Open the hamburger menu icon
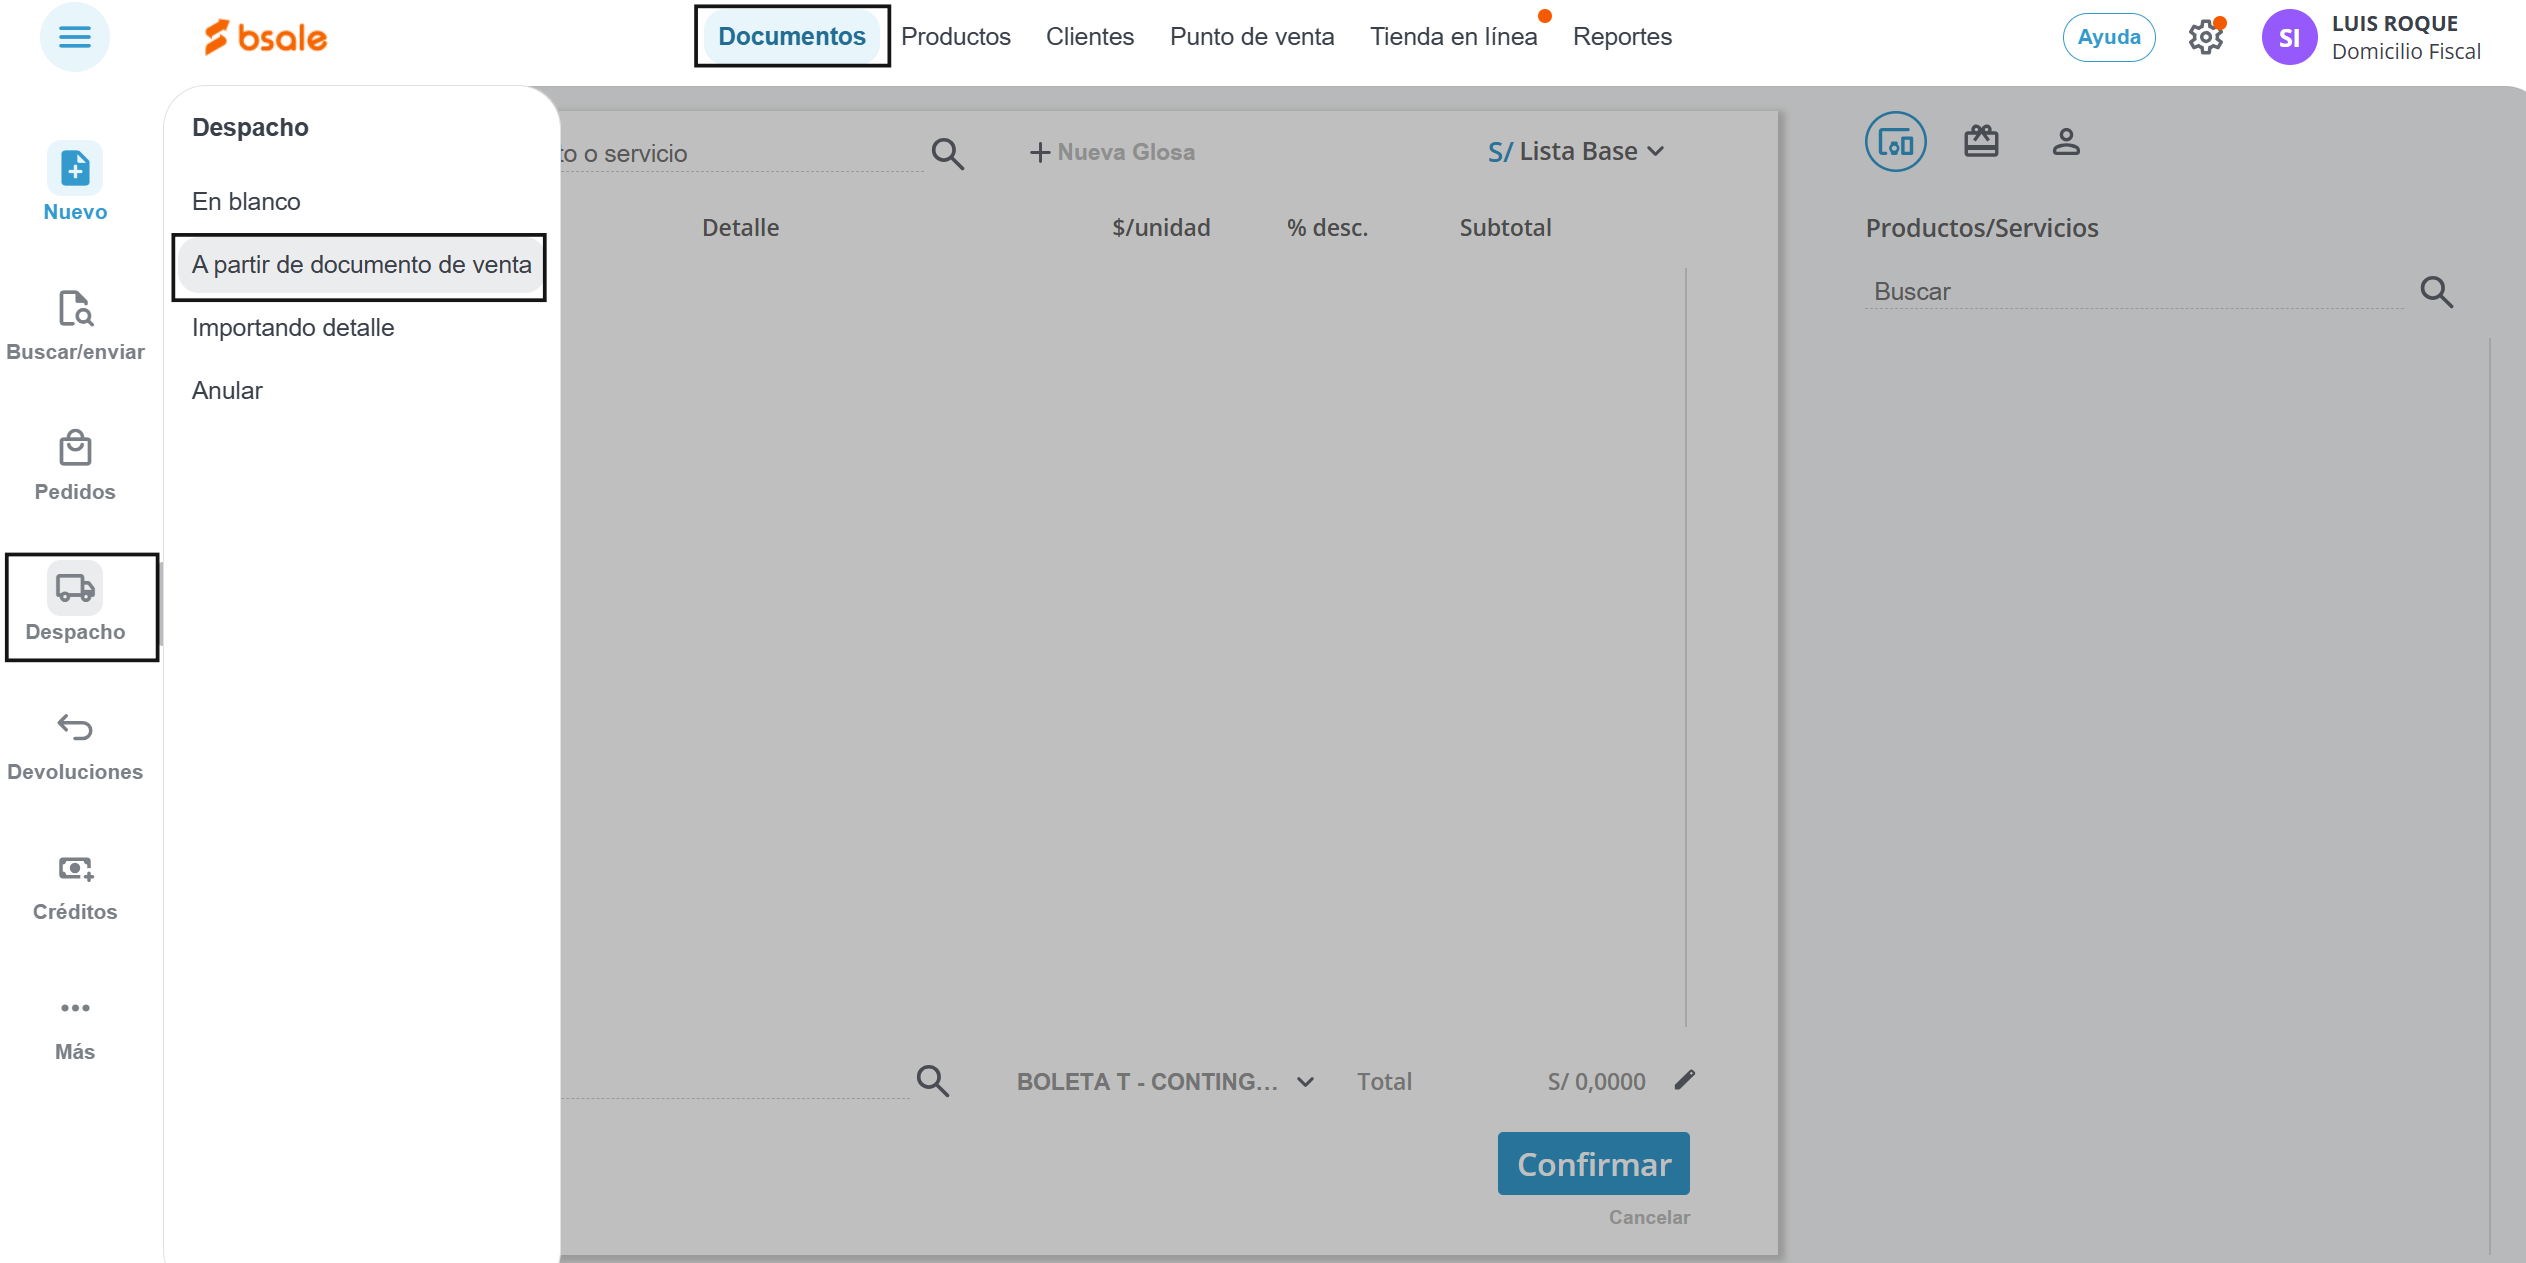The image size is (2526, 1263). [75, 38]
